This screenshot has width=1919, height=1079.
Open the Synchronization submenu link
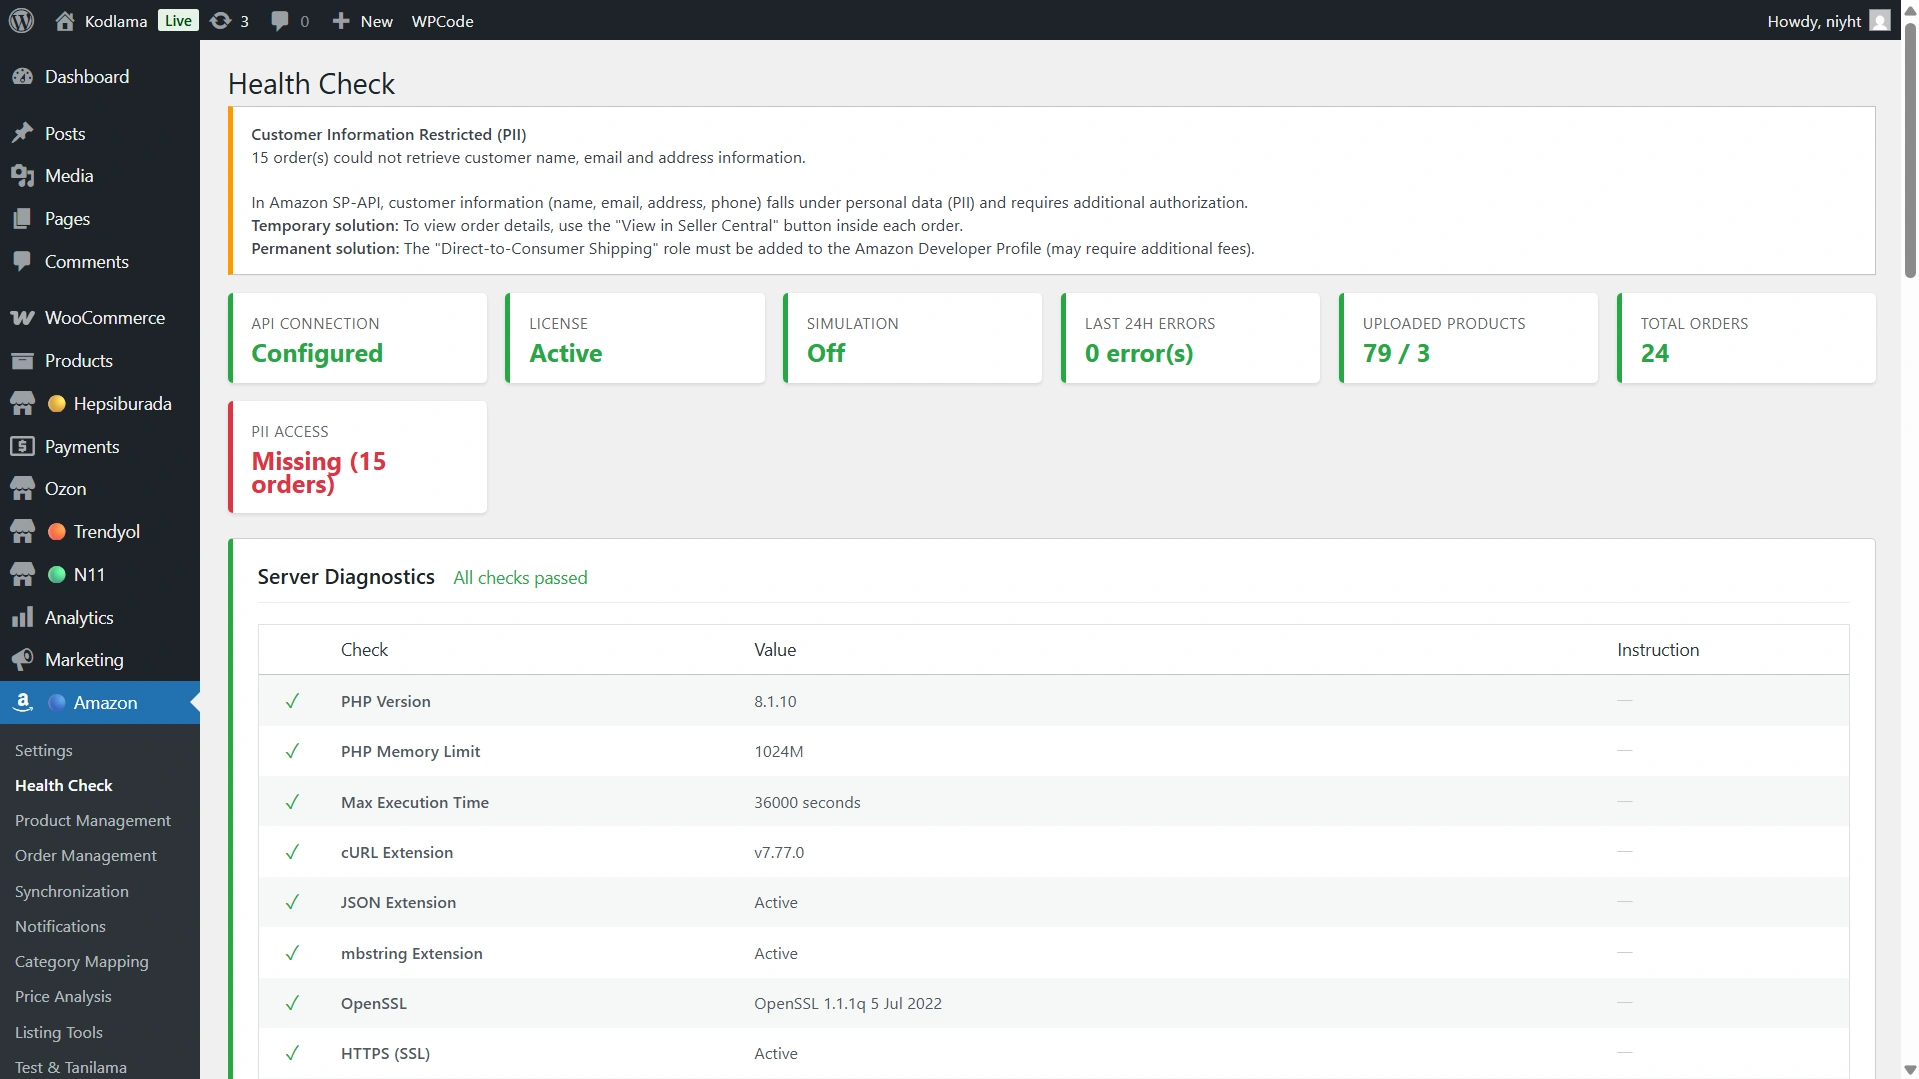[x=72, y=892]
